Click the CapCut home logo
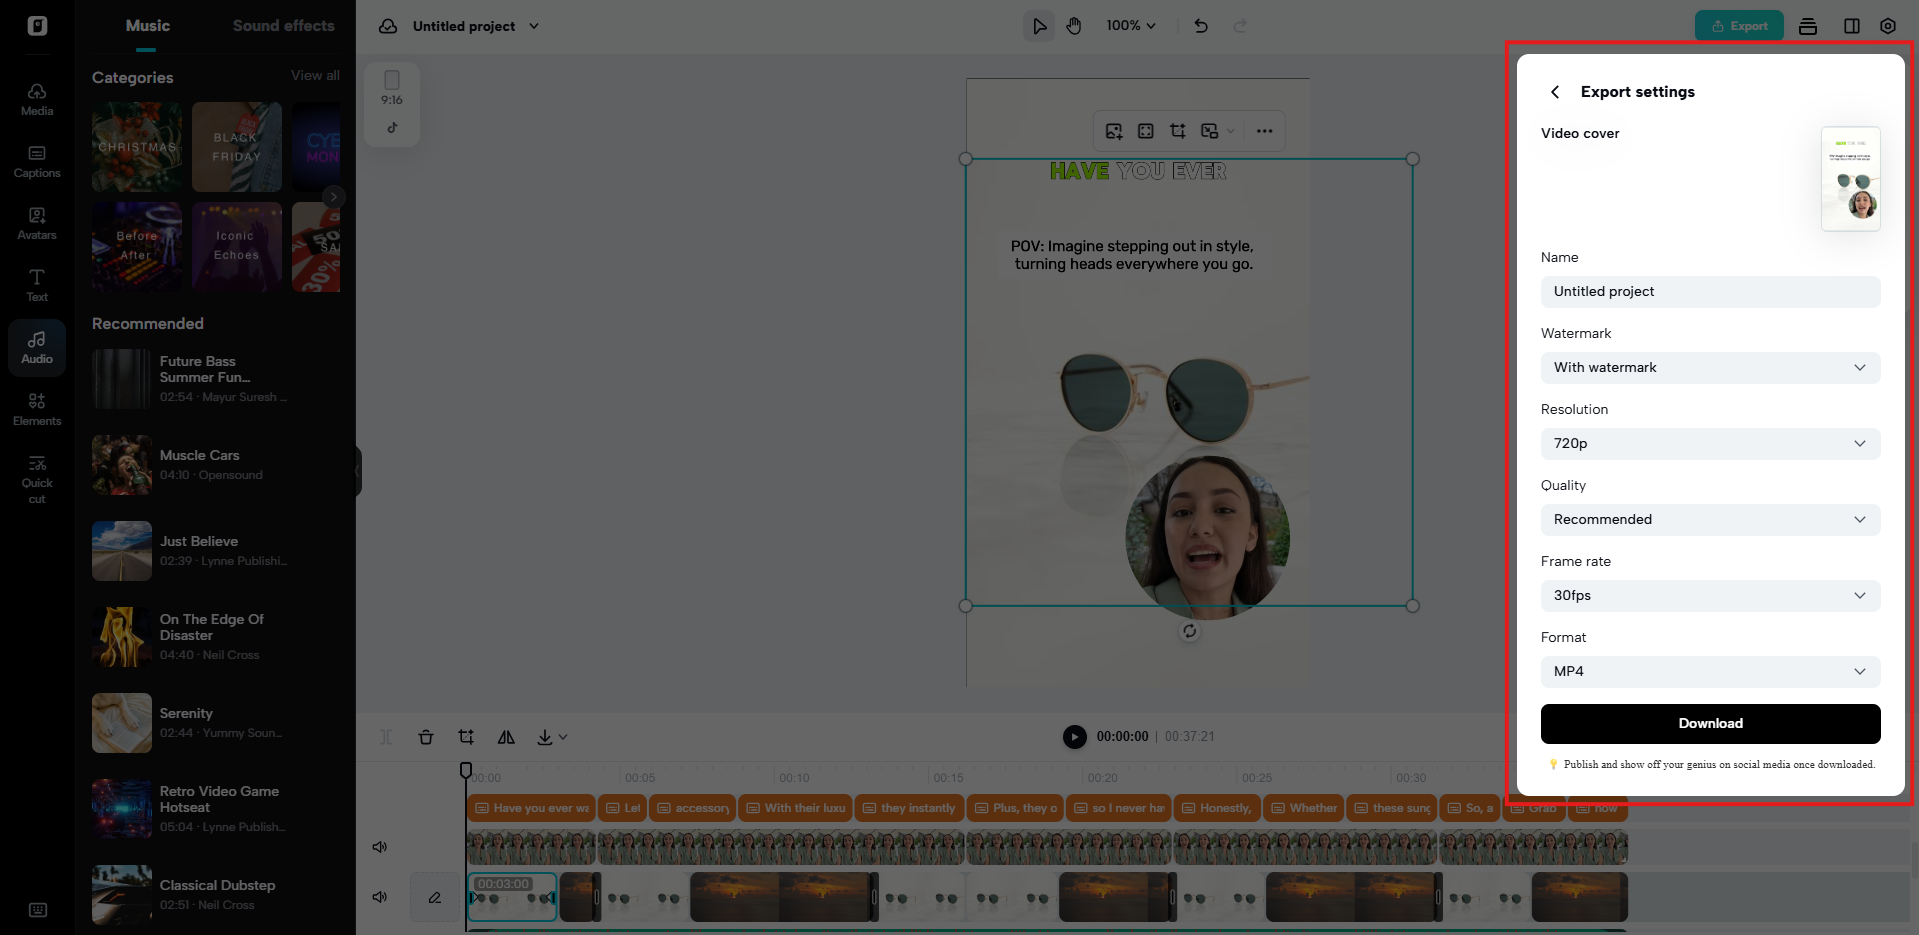 tap(38, 26)
